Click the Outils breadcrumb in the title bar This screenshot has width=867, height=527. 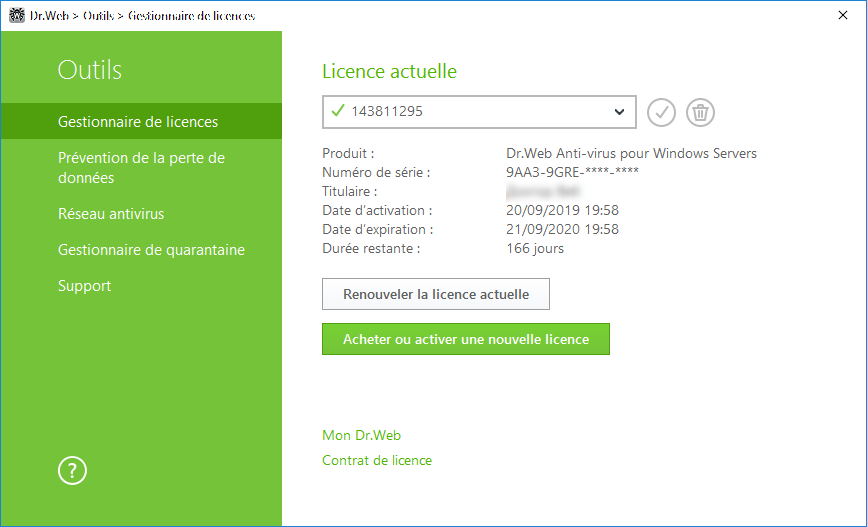tap(98, 15)
